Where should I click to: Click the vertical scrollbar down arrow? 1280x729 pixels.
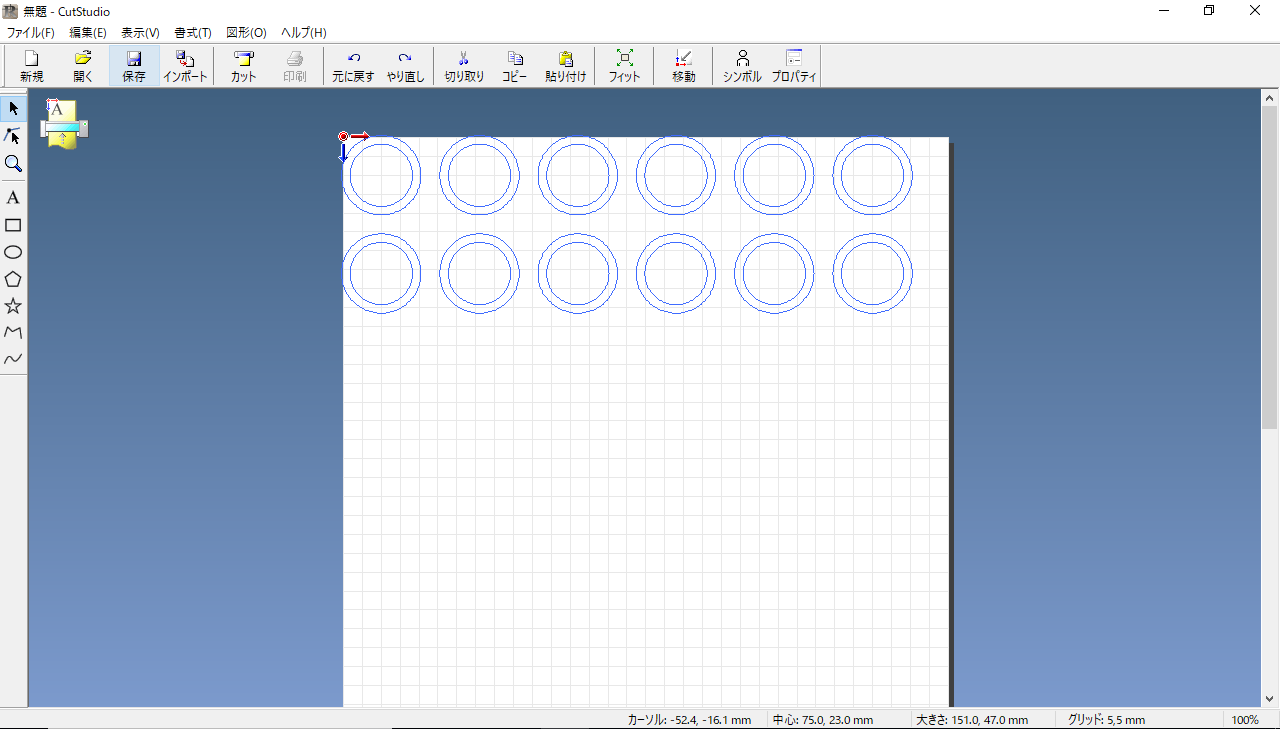(x=1269, y=698)
